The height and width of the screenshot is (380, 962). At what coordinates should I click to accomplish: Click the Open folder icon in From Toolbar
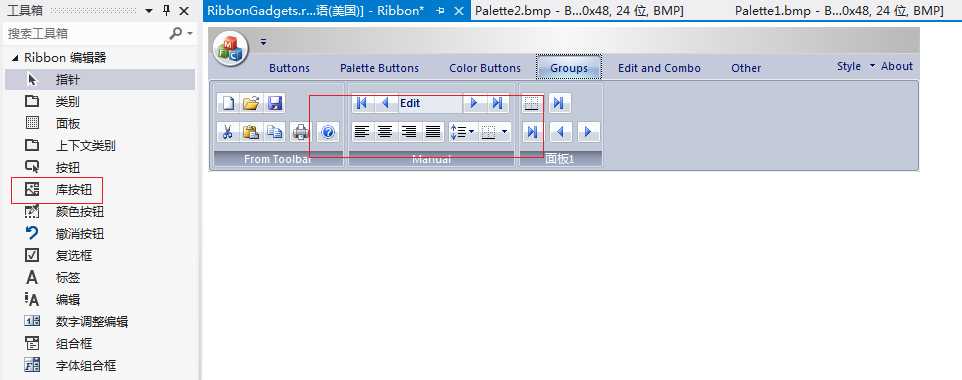[252, 103]
